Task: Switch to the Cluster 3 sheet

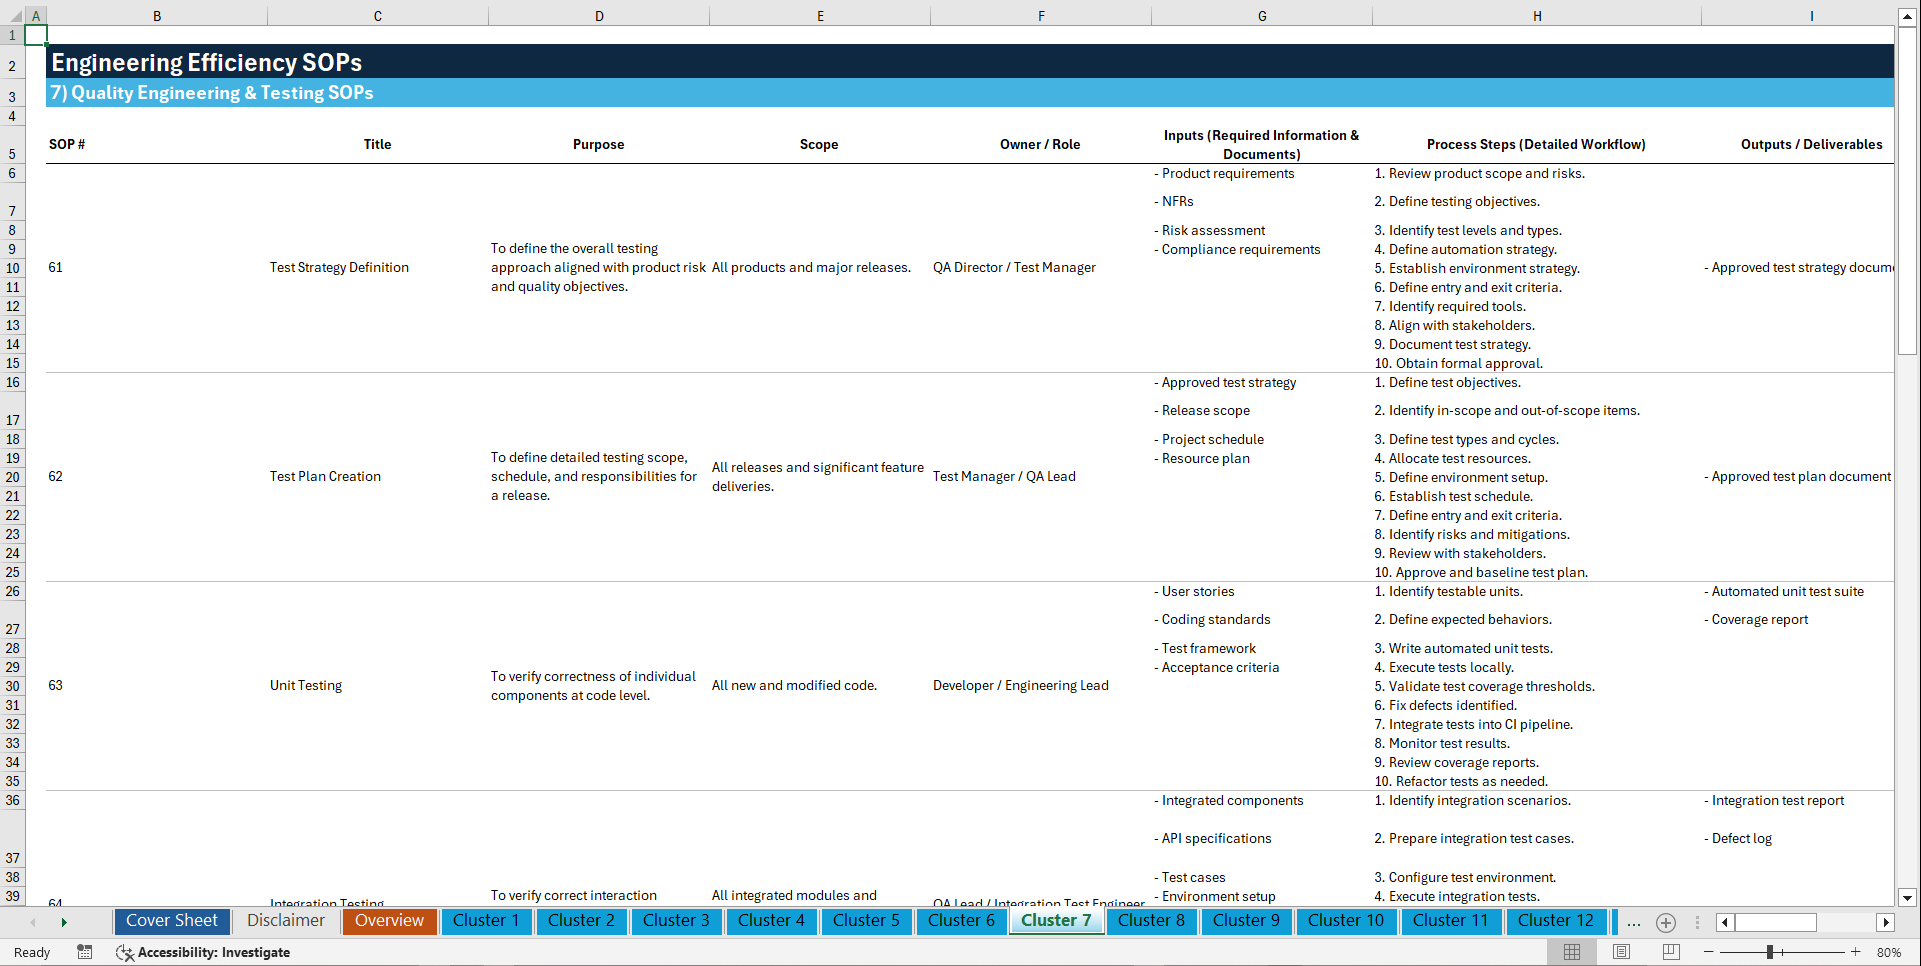Action: coord(676,921)
